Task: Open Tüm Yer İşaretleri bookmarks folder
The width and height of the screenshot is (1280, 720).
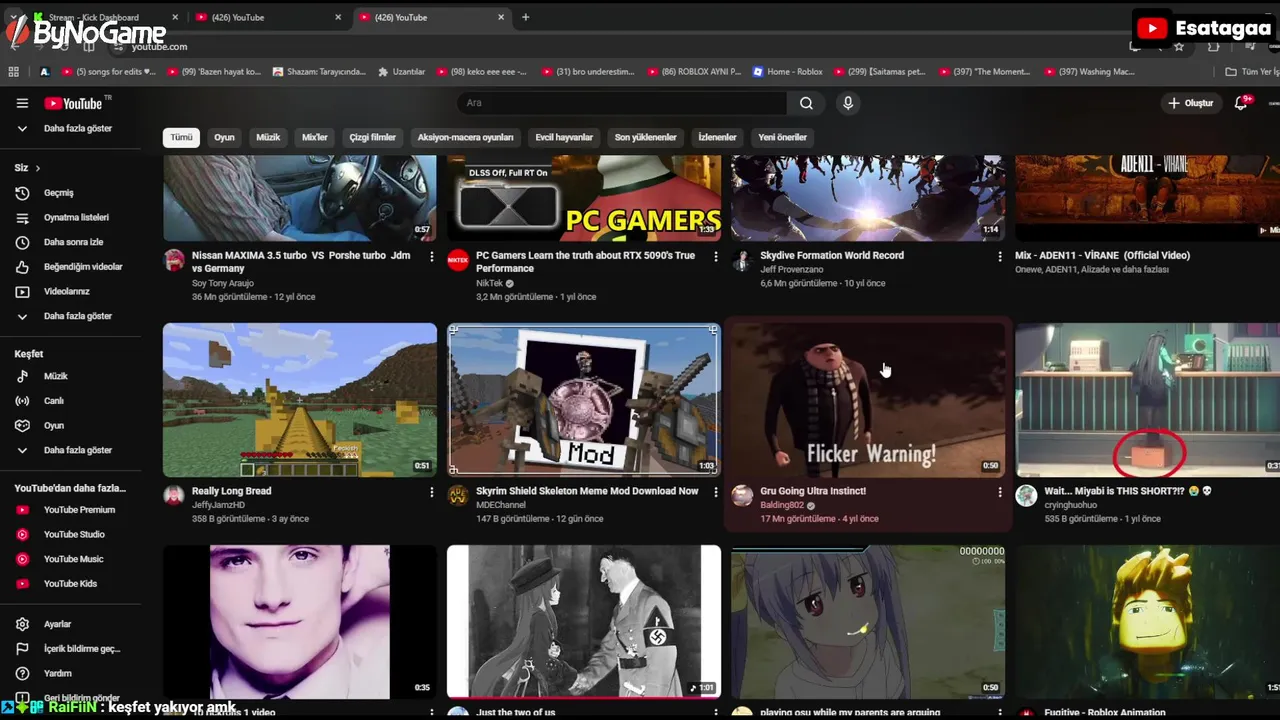Action: (1252, 72)
